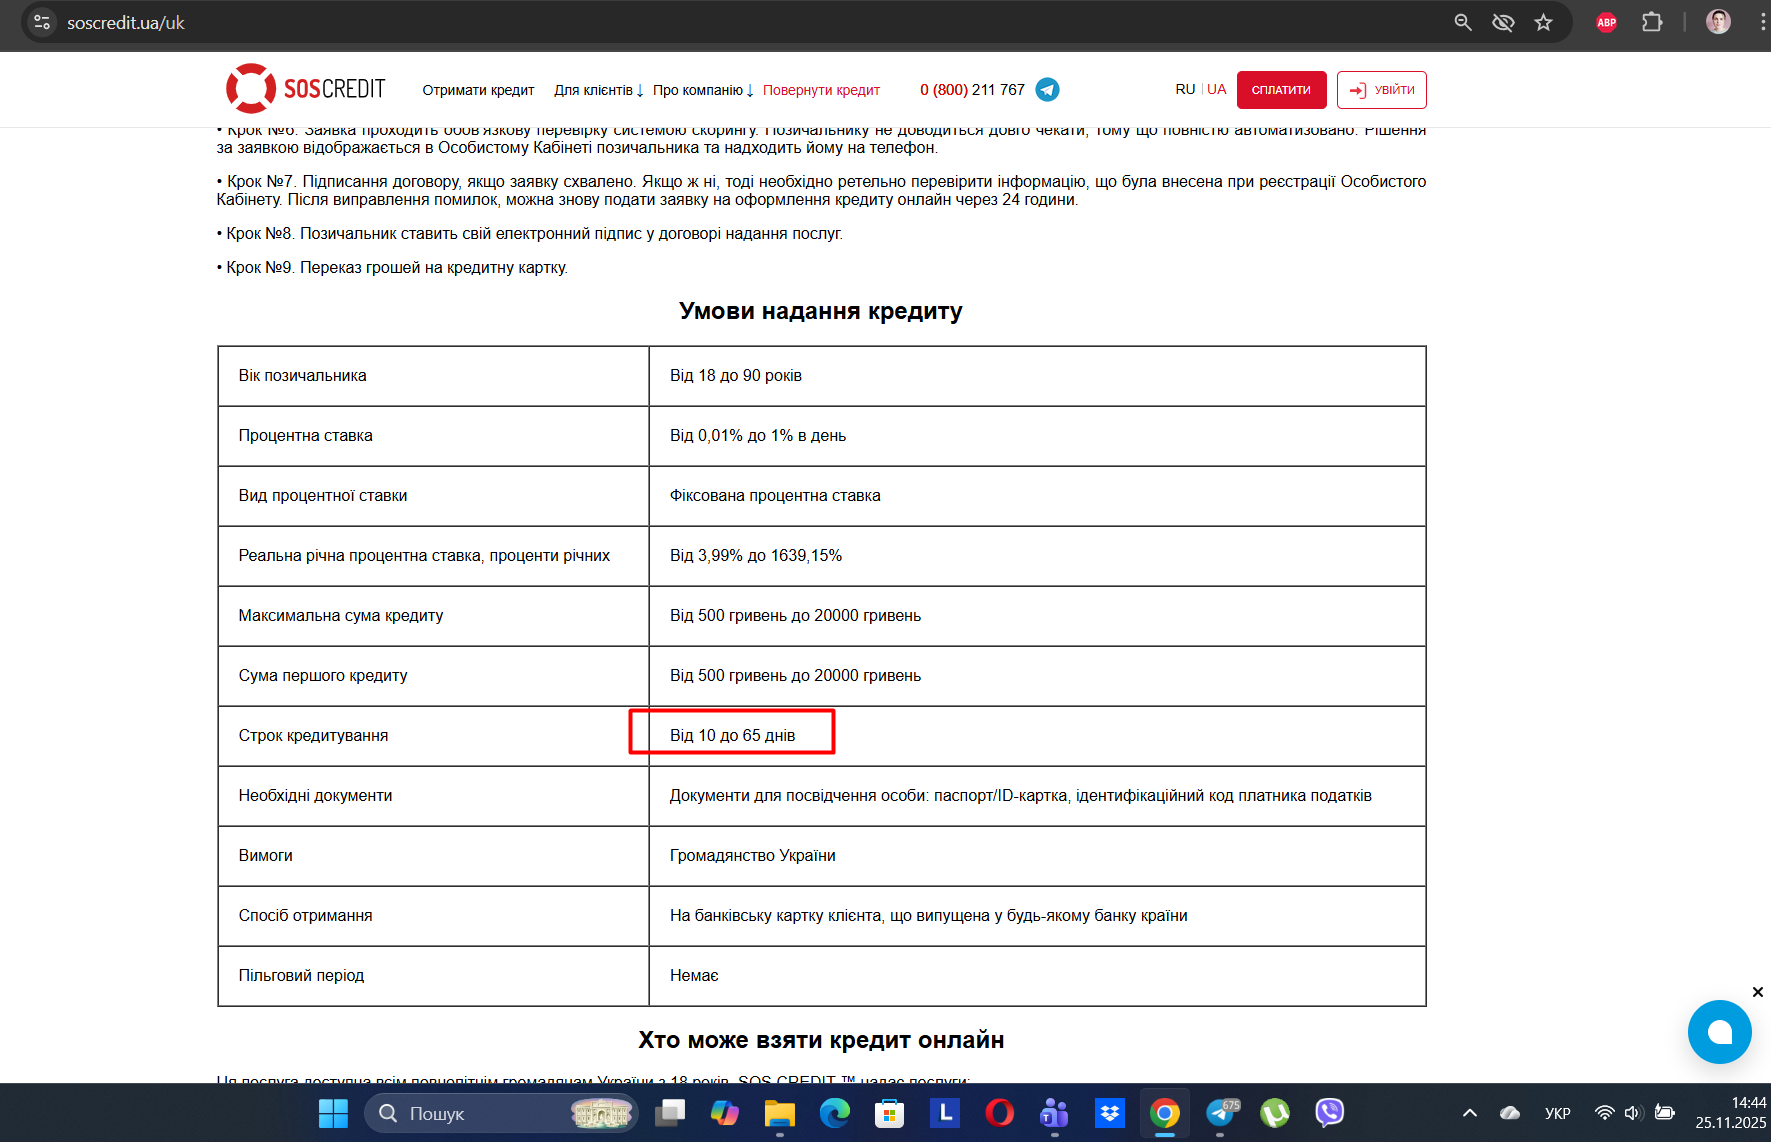Select the 'Спосіб отримання' row label
Screen dimensions: 1771x1142
(x=433, y=916)
